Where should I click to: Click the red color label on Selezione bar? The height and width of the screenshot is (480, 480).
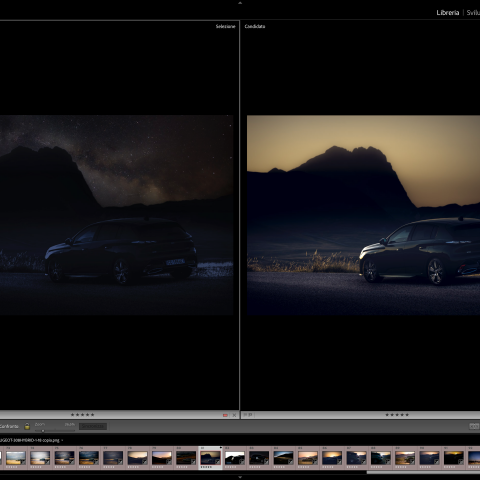225,415
